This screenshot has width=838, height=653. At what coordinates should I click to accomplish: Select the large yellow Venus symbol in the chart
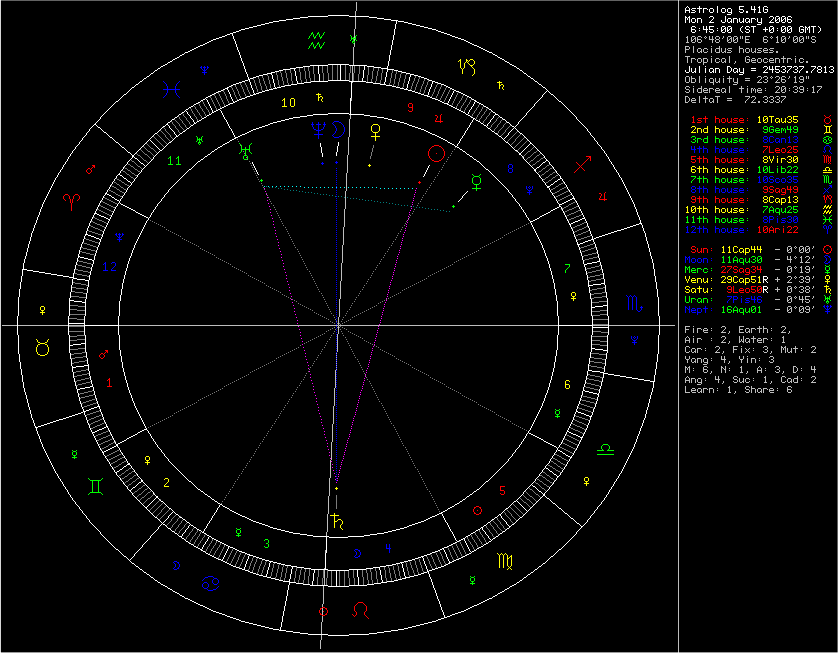point(376,131)
